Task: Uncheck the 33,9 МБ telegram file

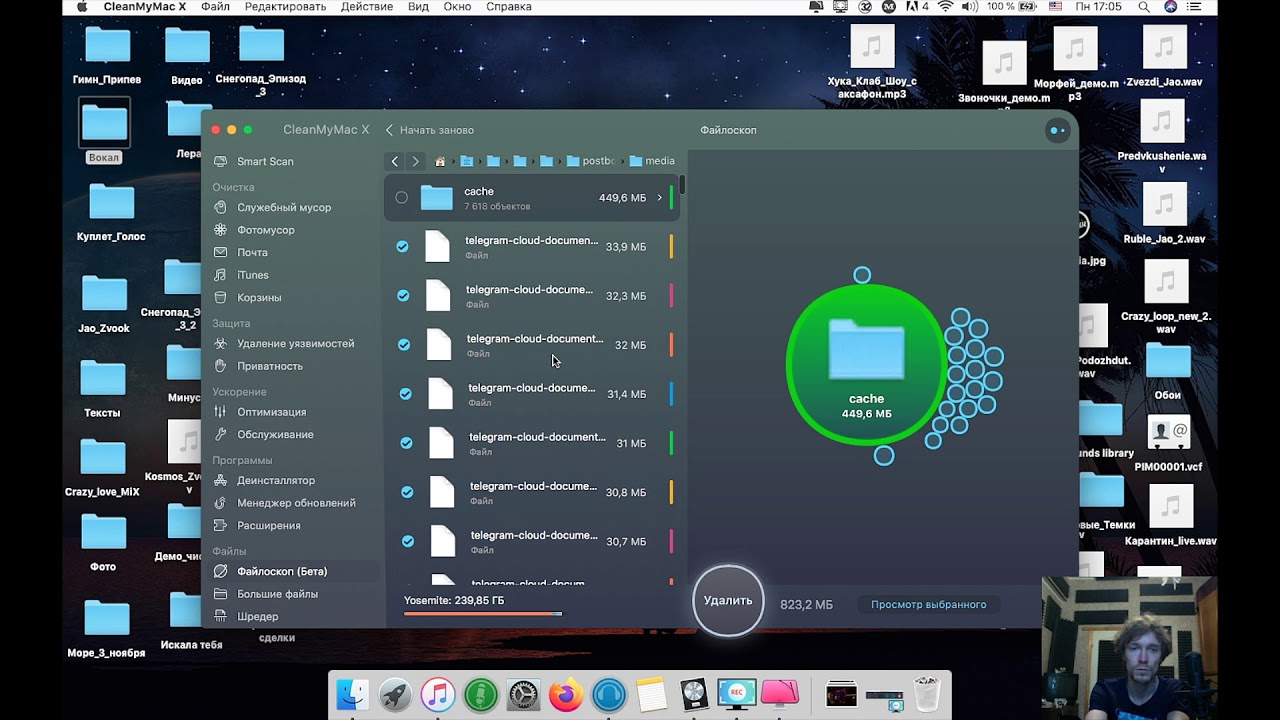Action: point(402,246)
